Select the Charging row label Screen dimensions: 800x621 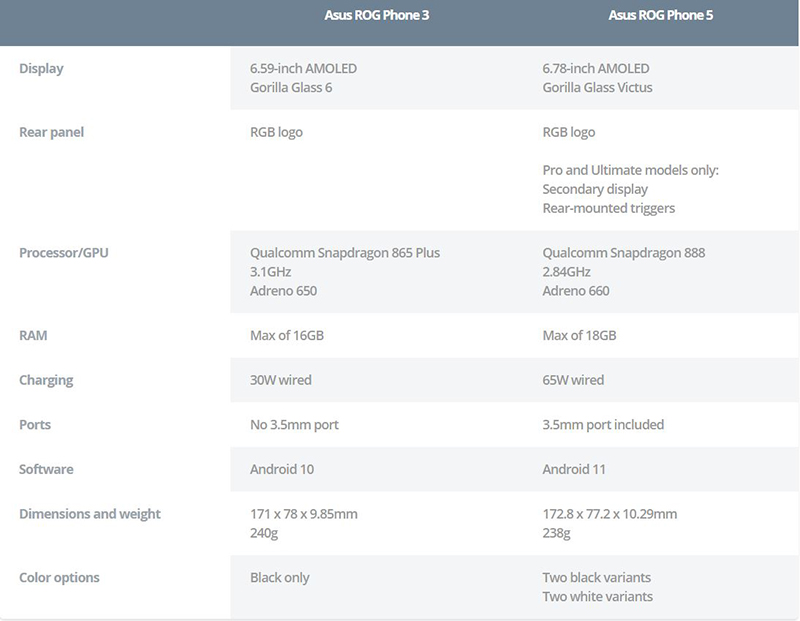[46, 380]
